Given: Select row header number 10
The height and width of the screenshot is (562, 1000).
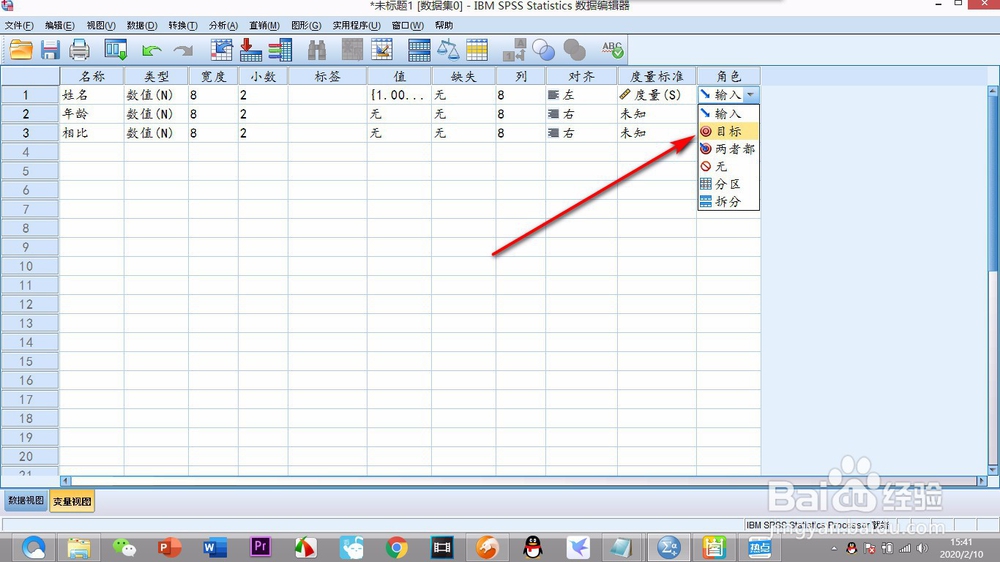Looking at the screenshot, I should click(x=30, y=267).
